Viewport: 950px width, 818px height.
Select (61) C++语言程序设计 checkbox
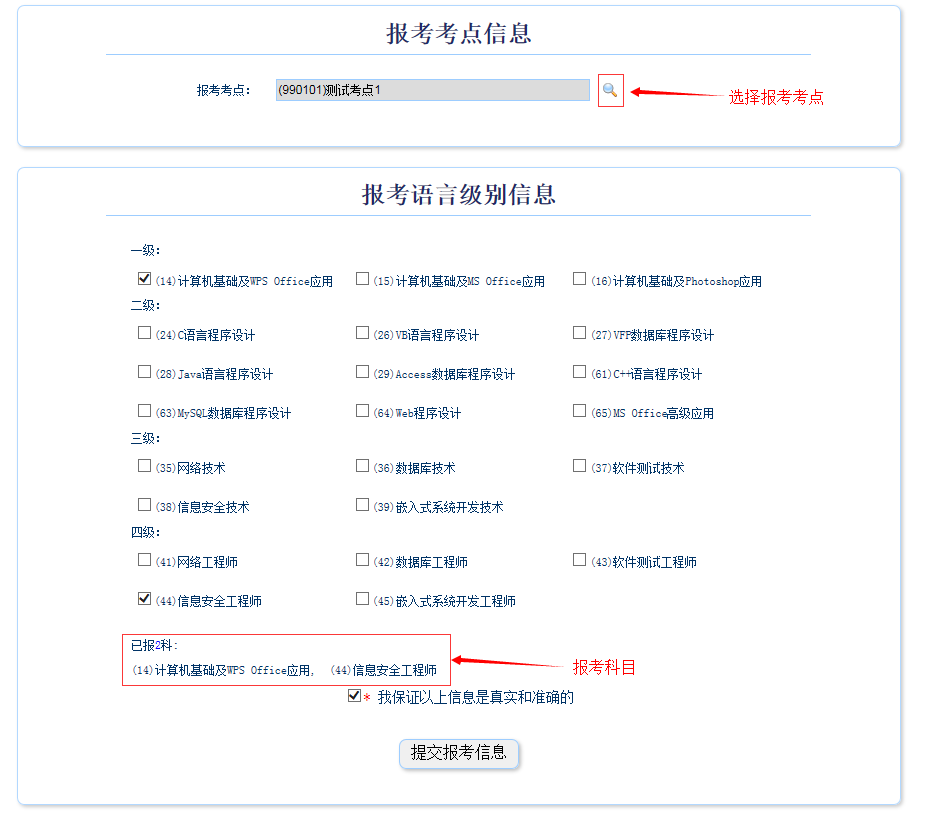tap(579, 372)
